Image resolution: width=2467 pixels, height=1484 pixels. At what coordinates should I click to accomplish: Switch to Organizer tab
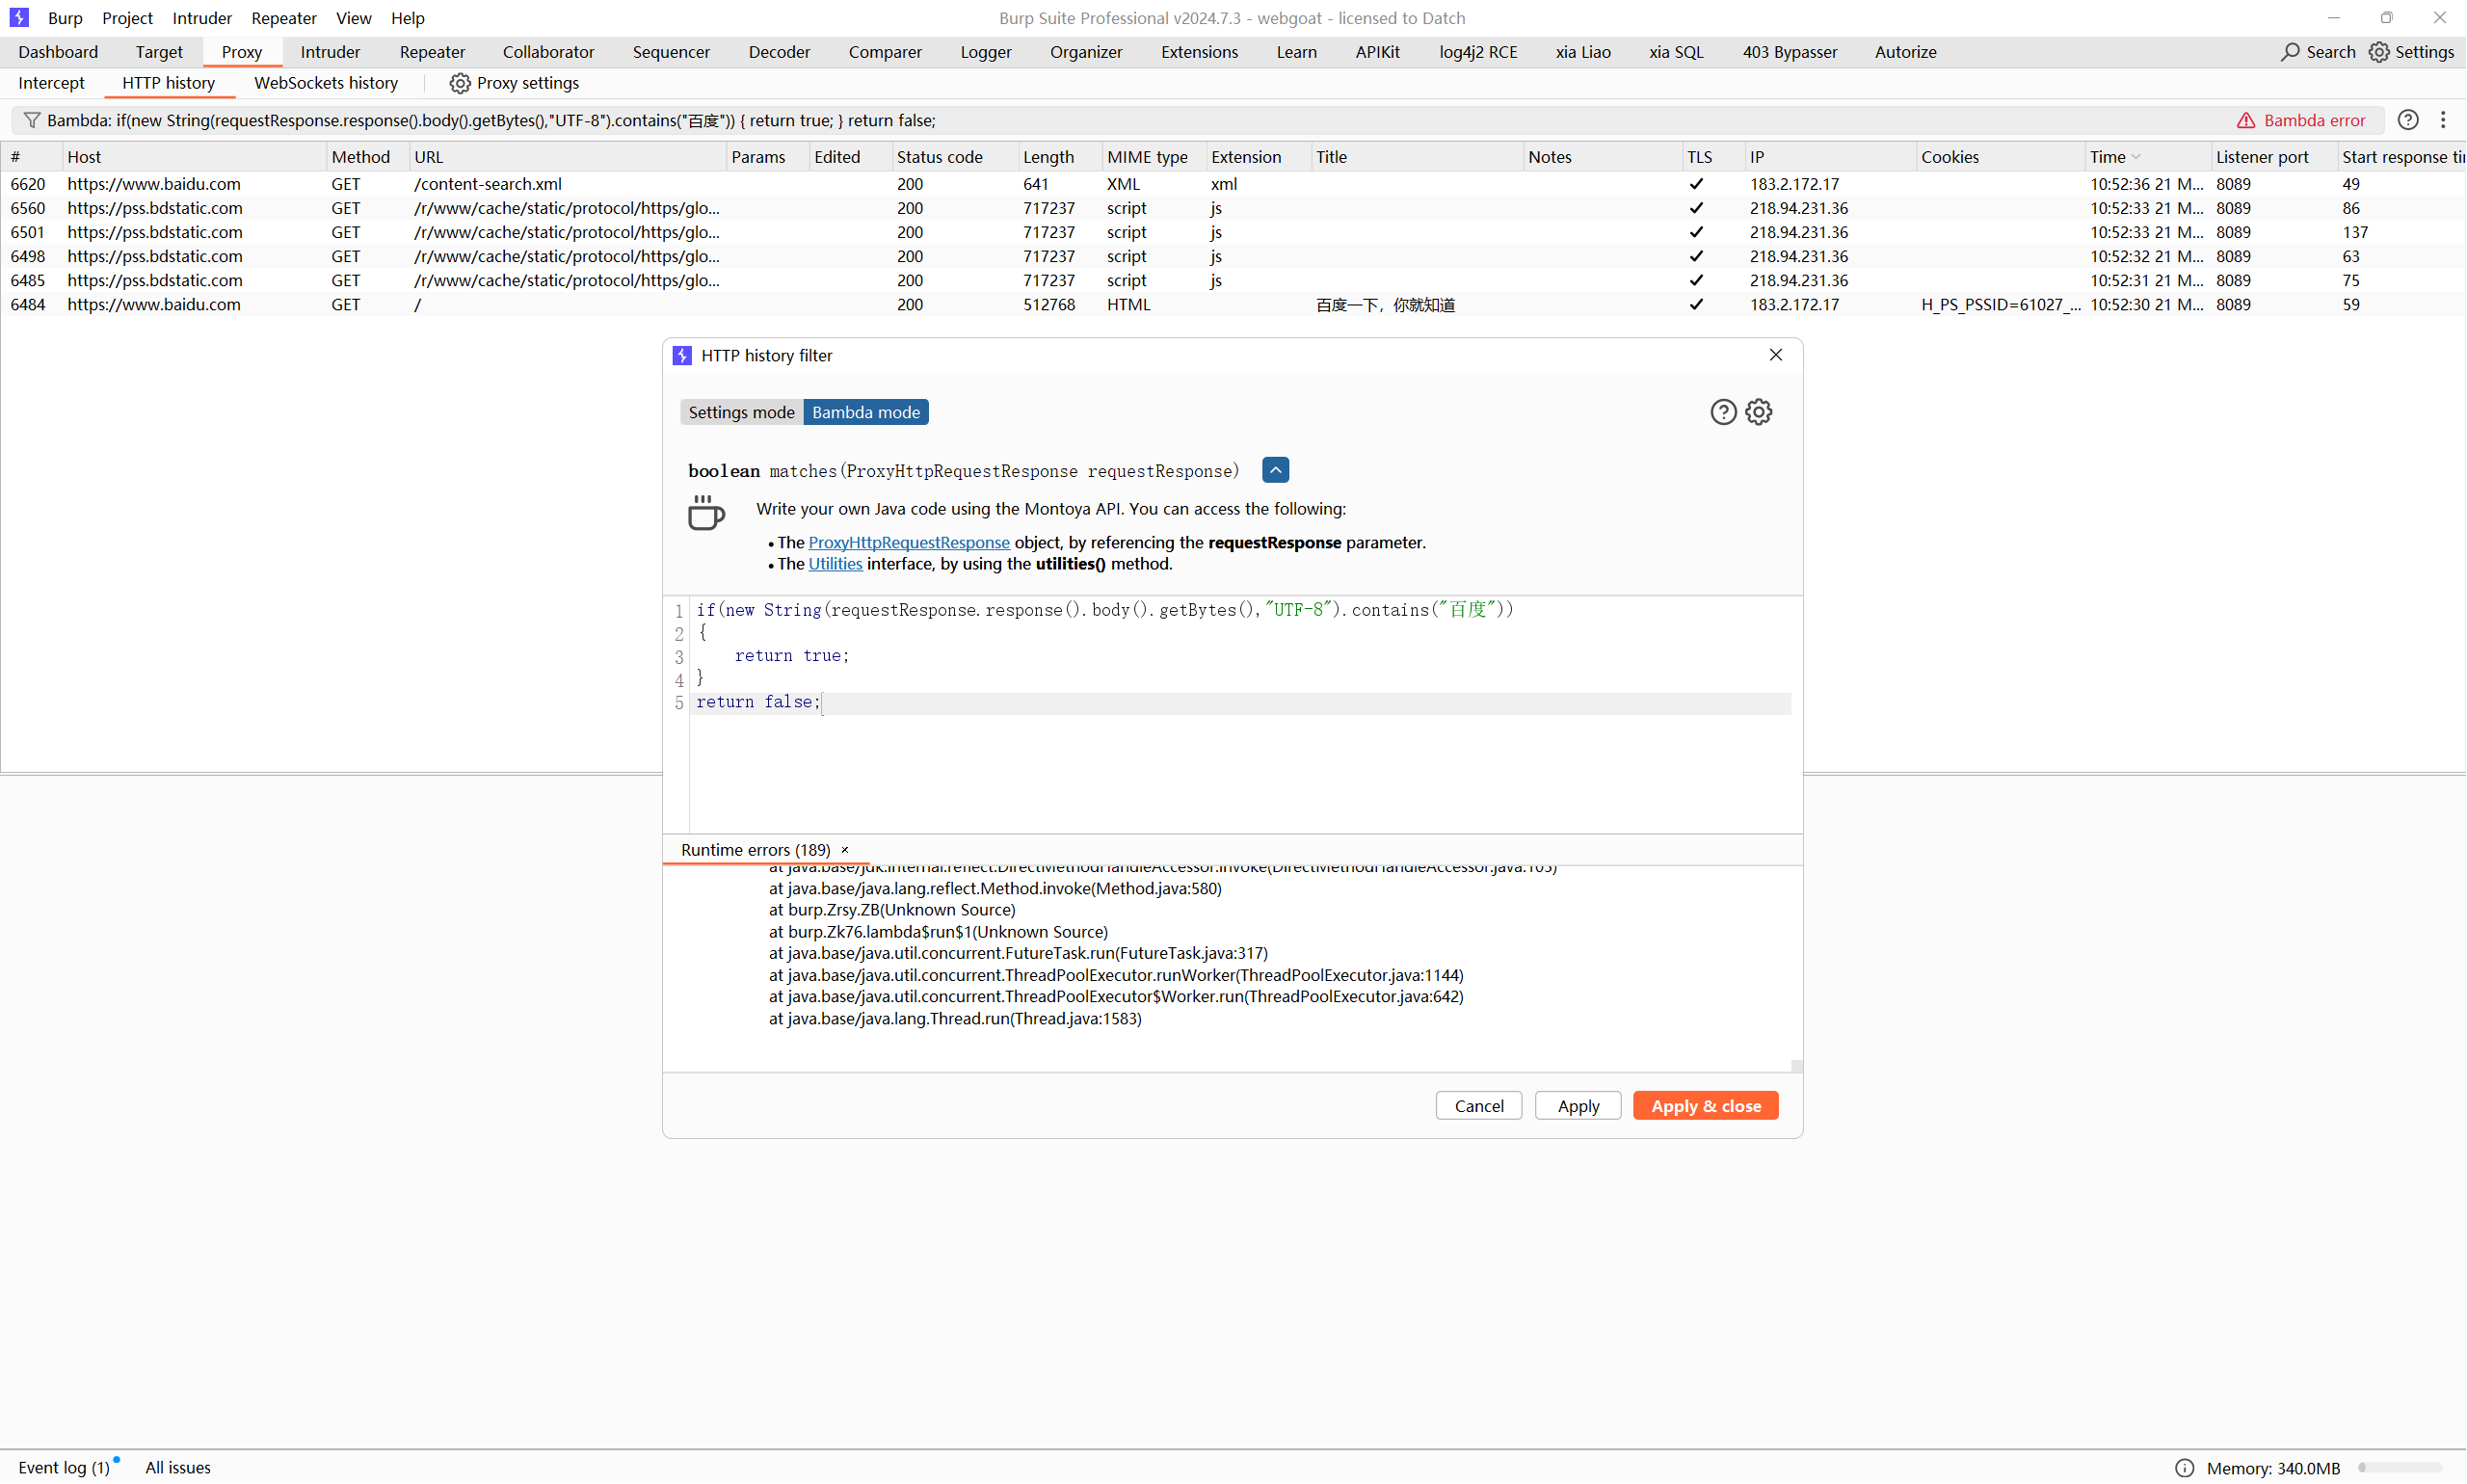point(1086,52)
